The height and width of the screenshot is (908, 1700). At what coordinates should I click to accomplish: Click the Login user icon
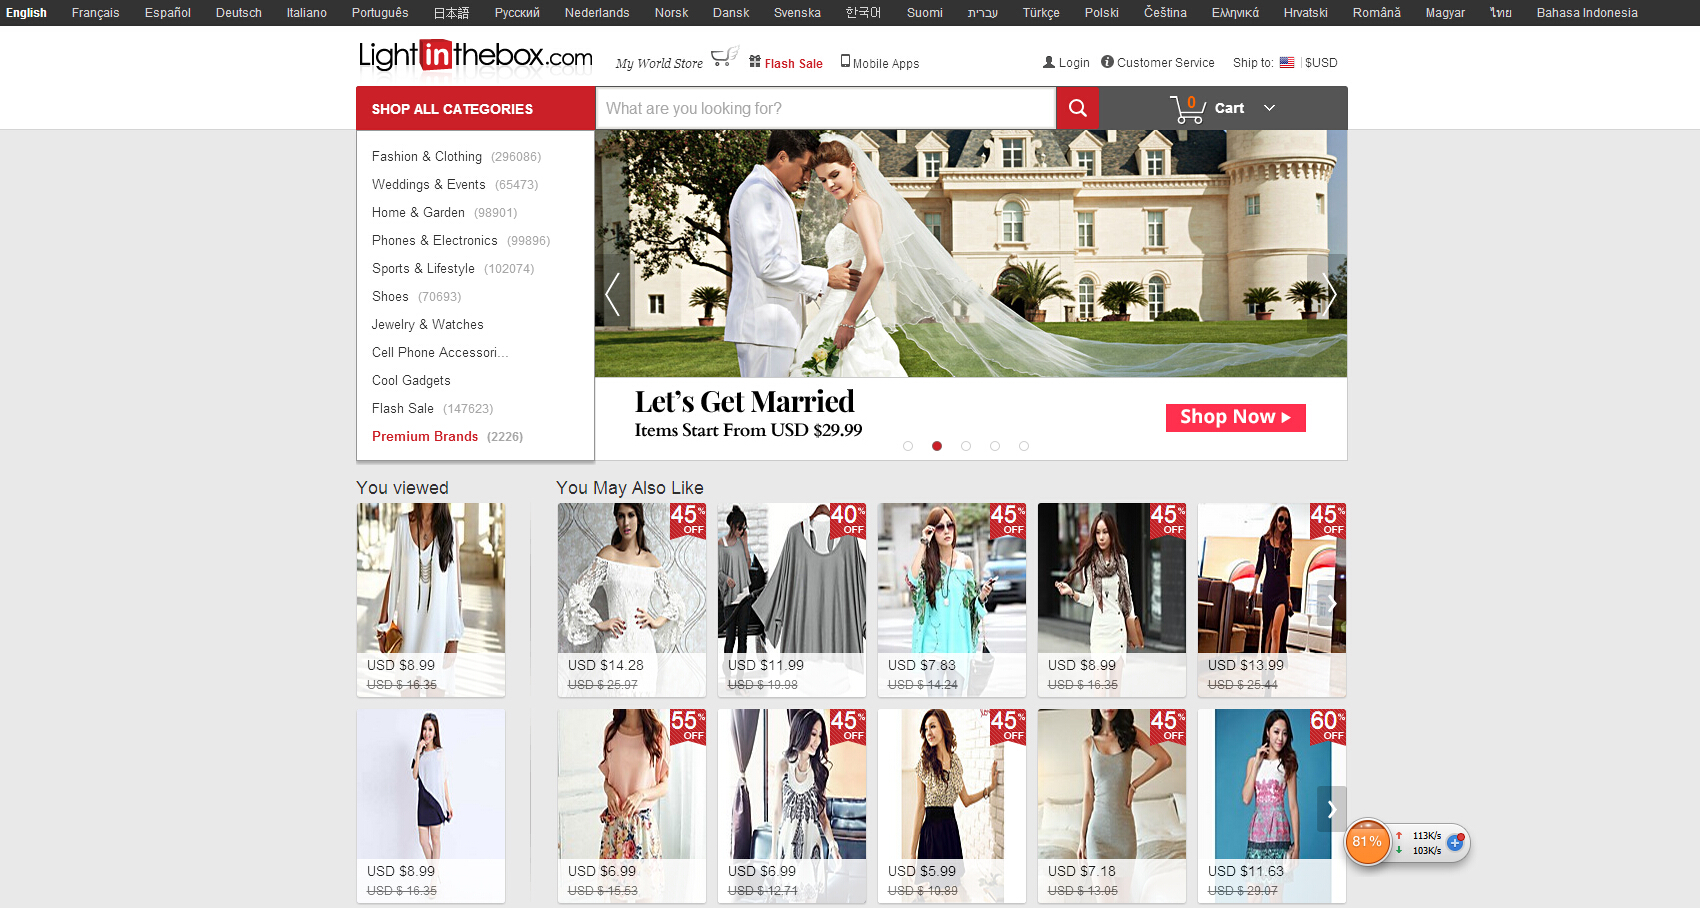[1049, 62]
